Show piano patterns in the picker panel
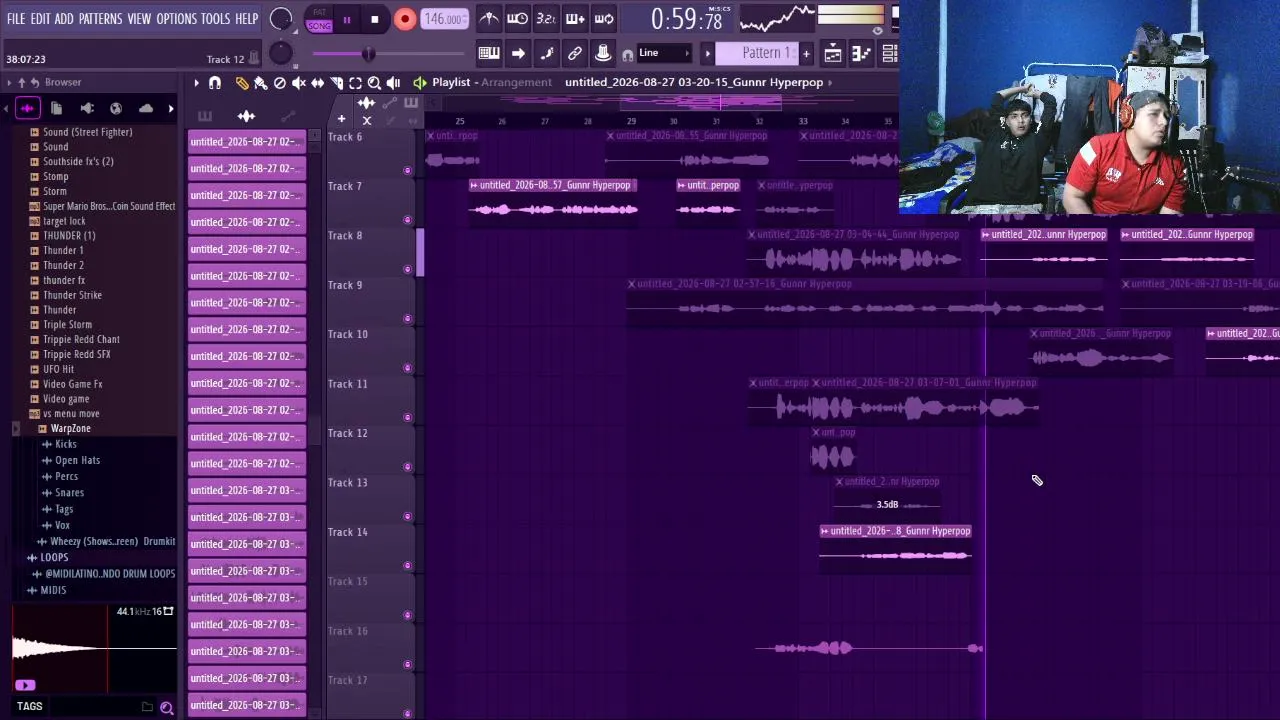1280x720 pixels. 205,116
